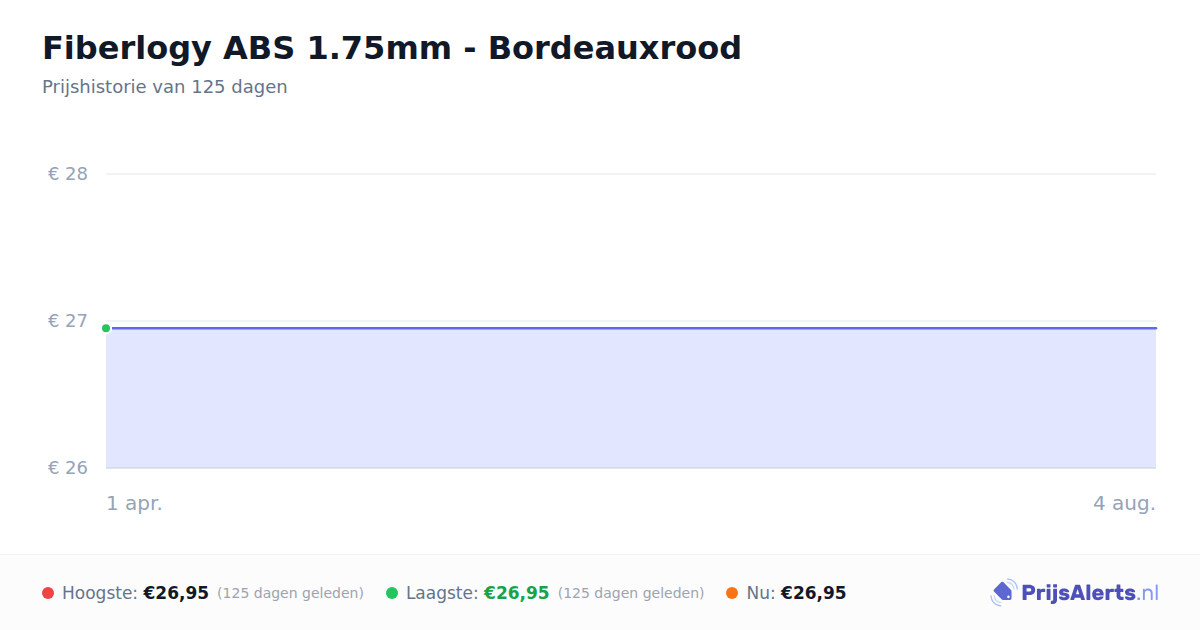Click the Laagste €26,95 green price value
This screenshot has width=1200, height=630.
click(516, 593)
